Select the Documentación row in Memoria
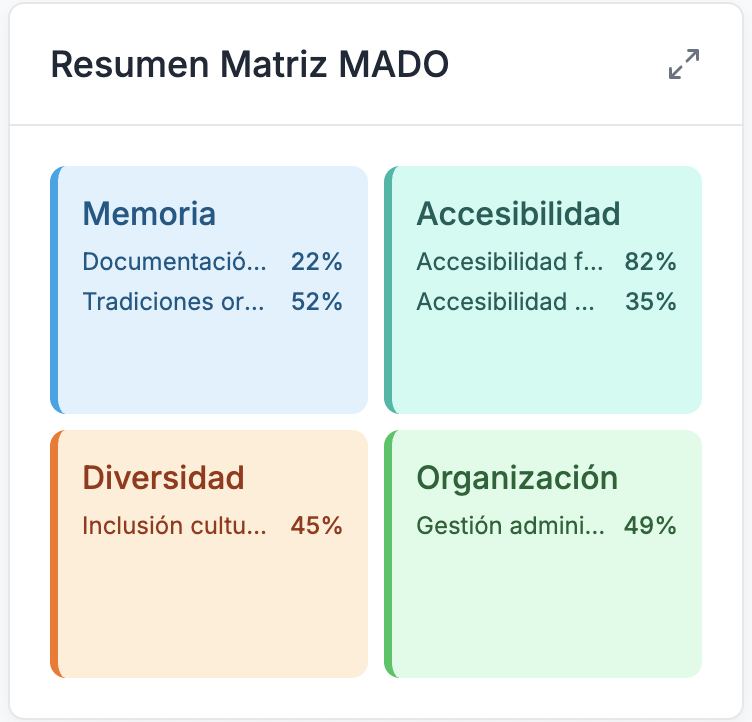The width and height of the screenshot is (752, 722). 175,262
